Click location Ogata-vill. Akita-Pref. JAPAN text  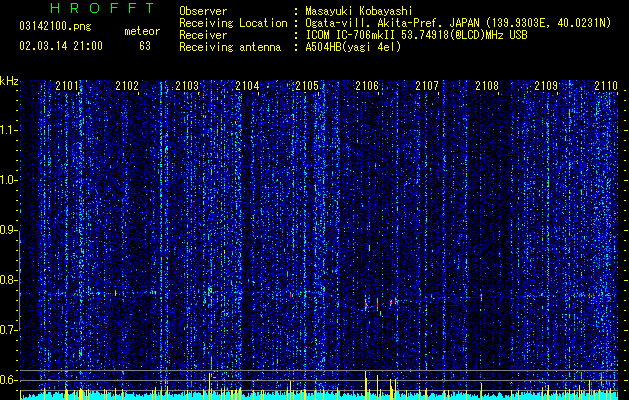coord(458,23)
